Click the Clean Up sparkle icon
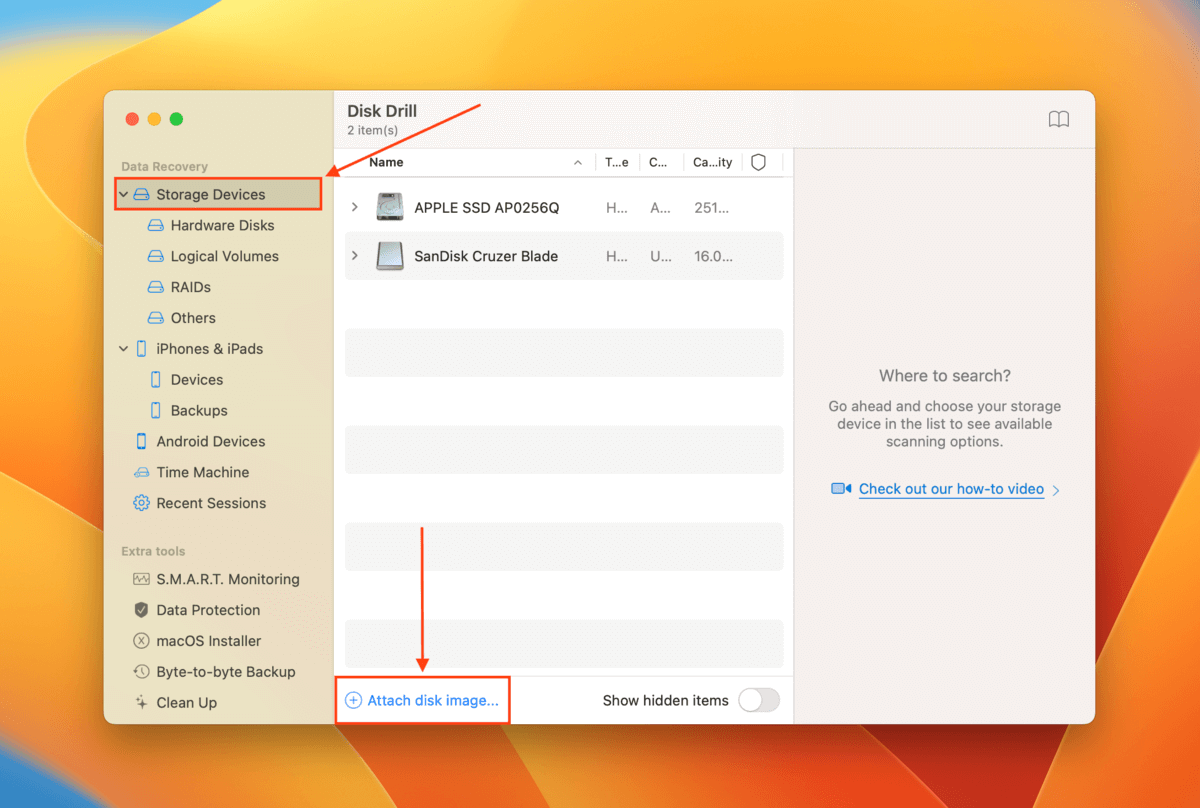The image size is (1200, 808). point(141,704)
